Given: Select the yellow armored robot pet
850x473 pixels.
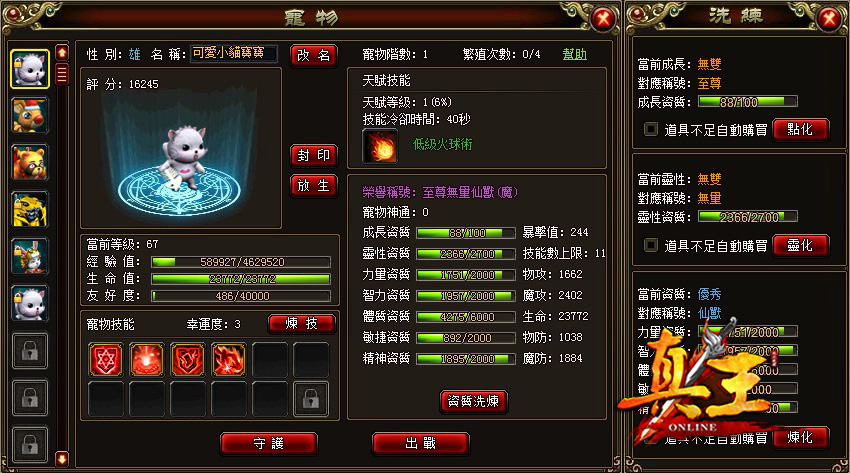Looking at the screenshot, I should 30,210.
